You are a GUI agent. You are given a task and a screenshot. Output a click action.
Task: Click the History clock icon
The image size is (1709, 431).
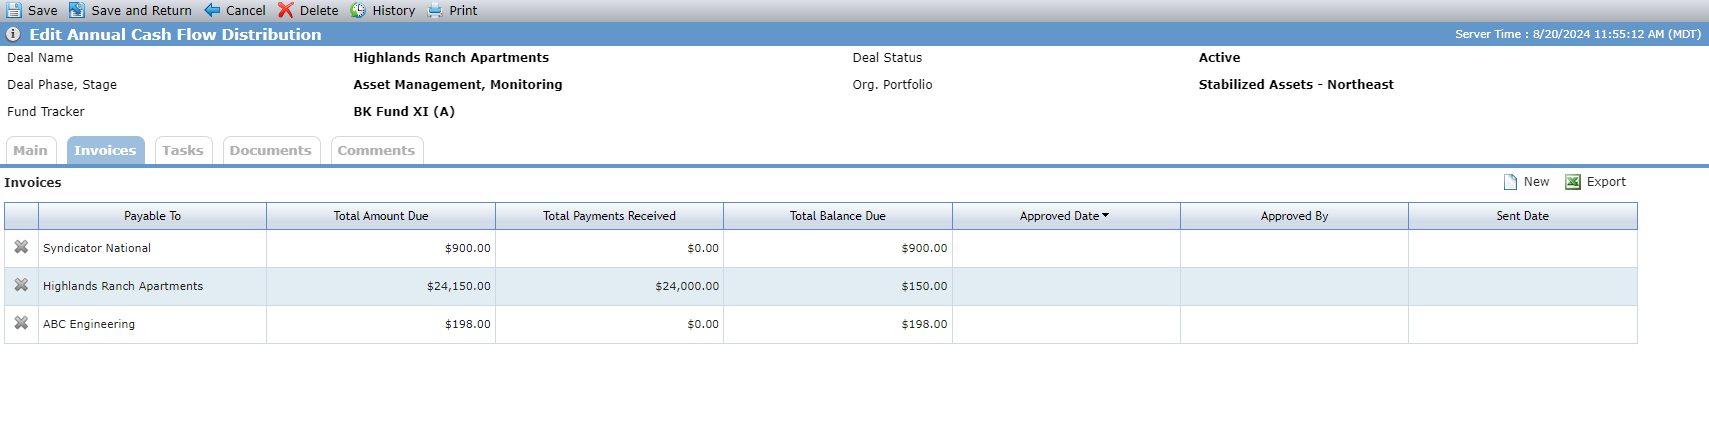click(358, 10)
